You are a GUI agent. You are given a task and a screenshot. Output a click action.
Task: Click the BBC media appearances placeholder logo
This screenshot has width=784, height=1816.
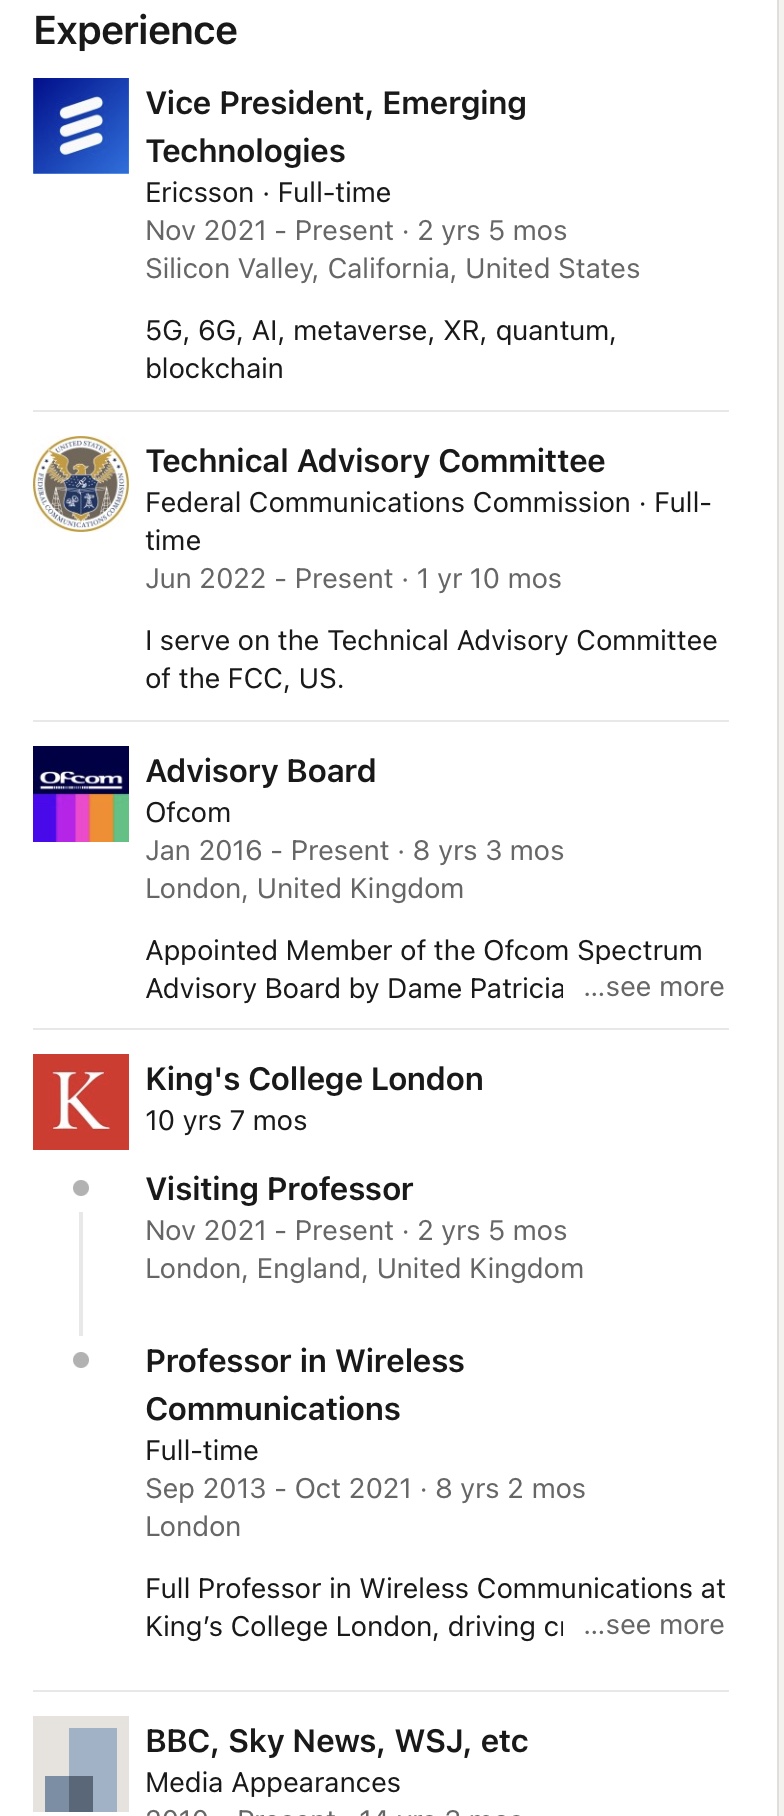coord(81,1765)
